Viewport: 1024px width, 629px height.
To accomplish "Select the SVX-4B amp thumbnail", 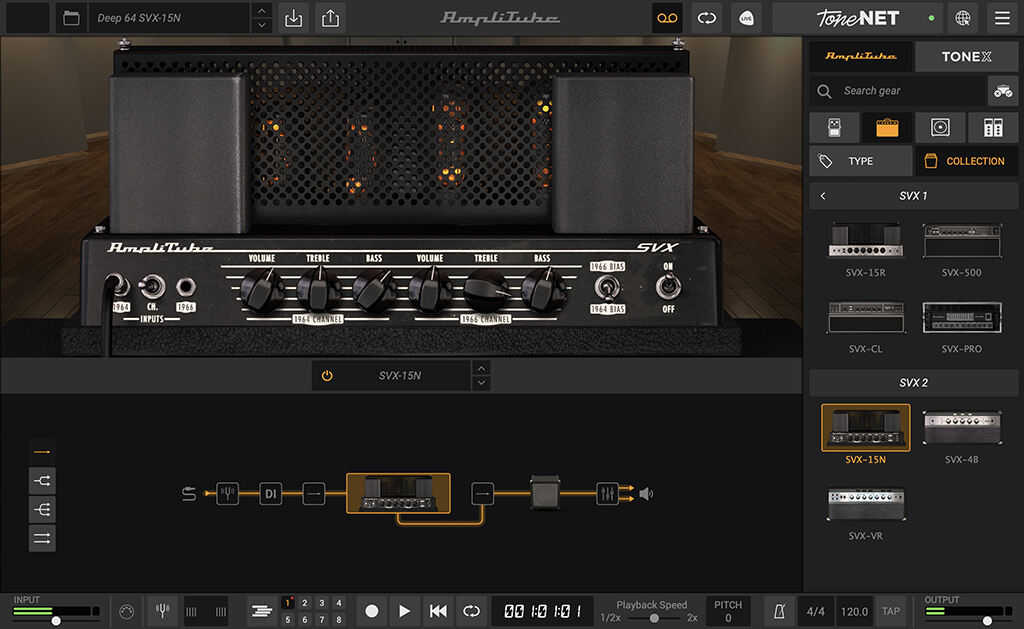I will point(962,427).
